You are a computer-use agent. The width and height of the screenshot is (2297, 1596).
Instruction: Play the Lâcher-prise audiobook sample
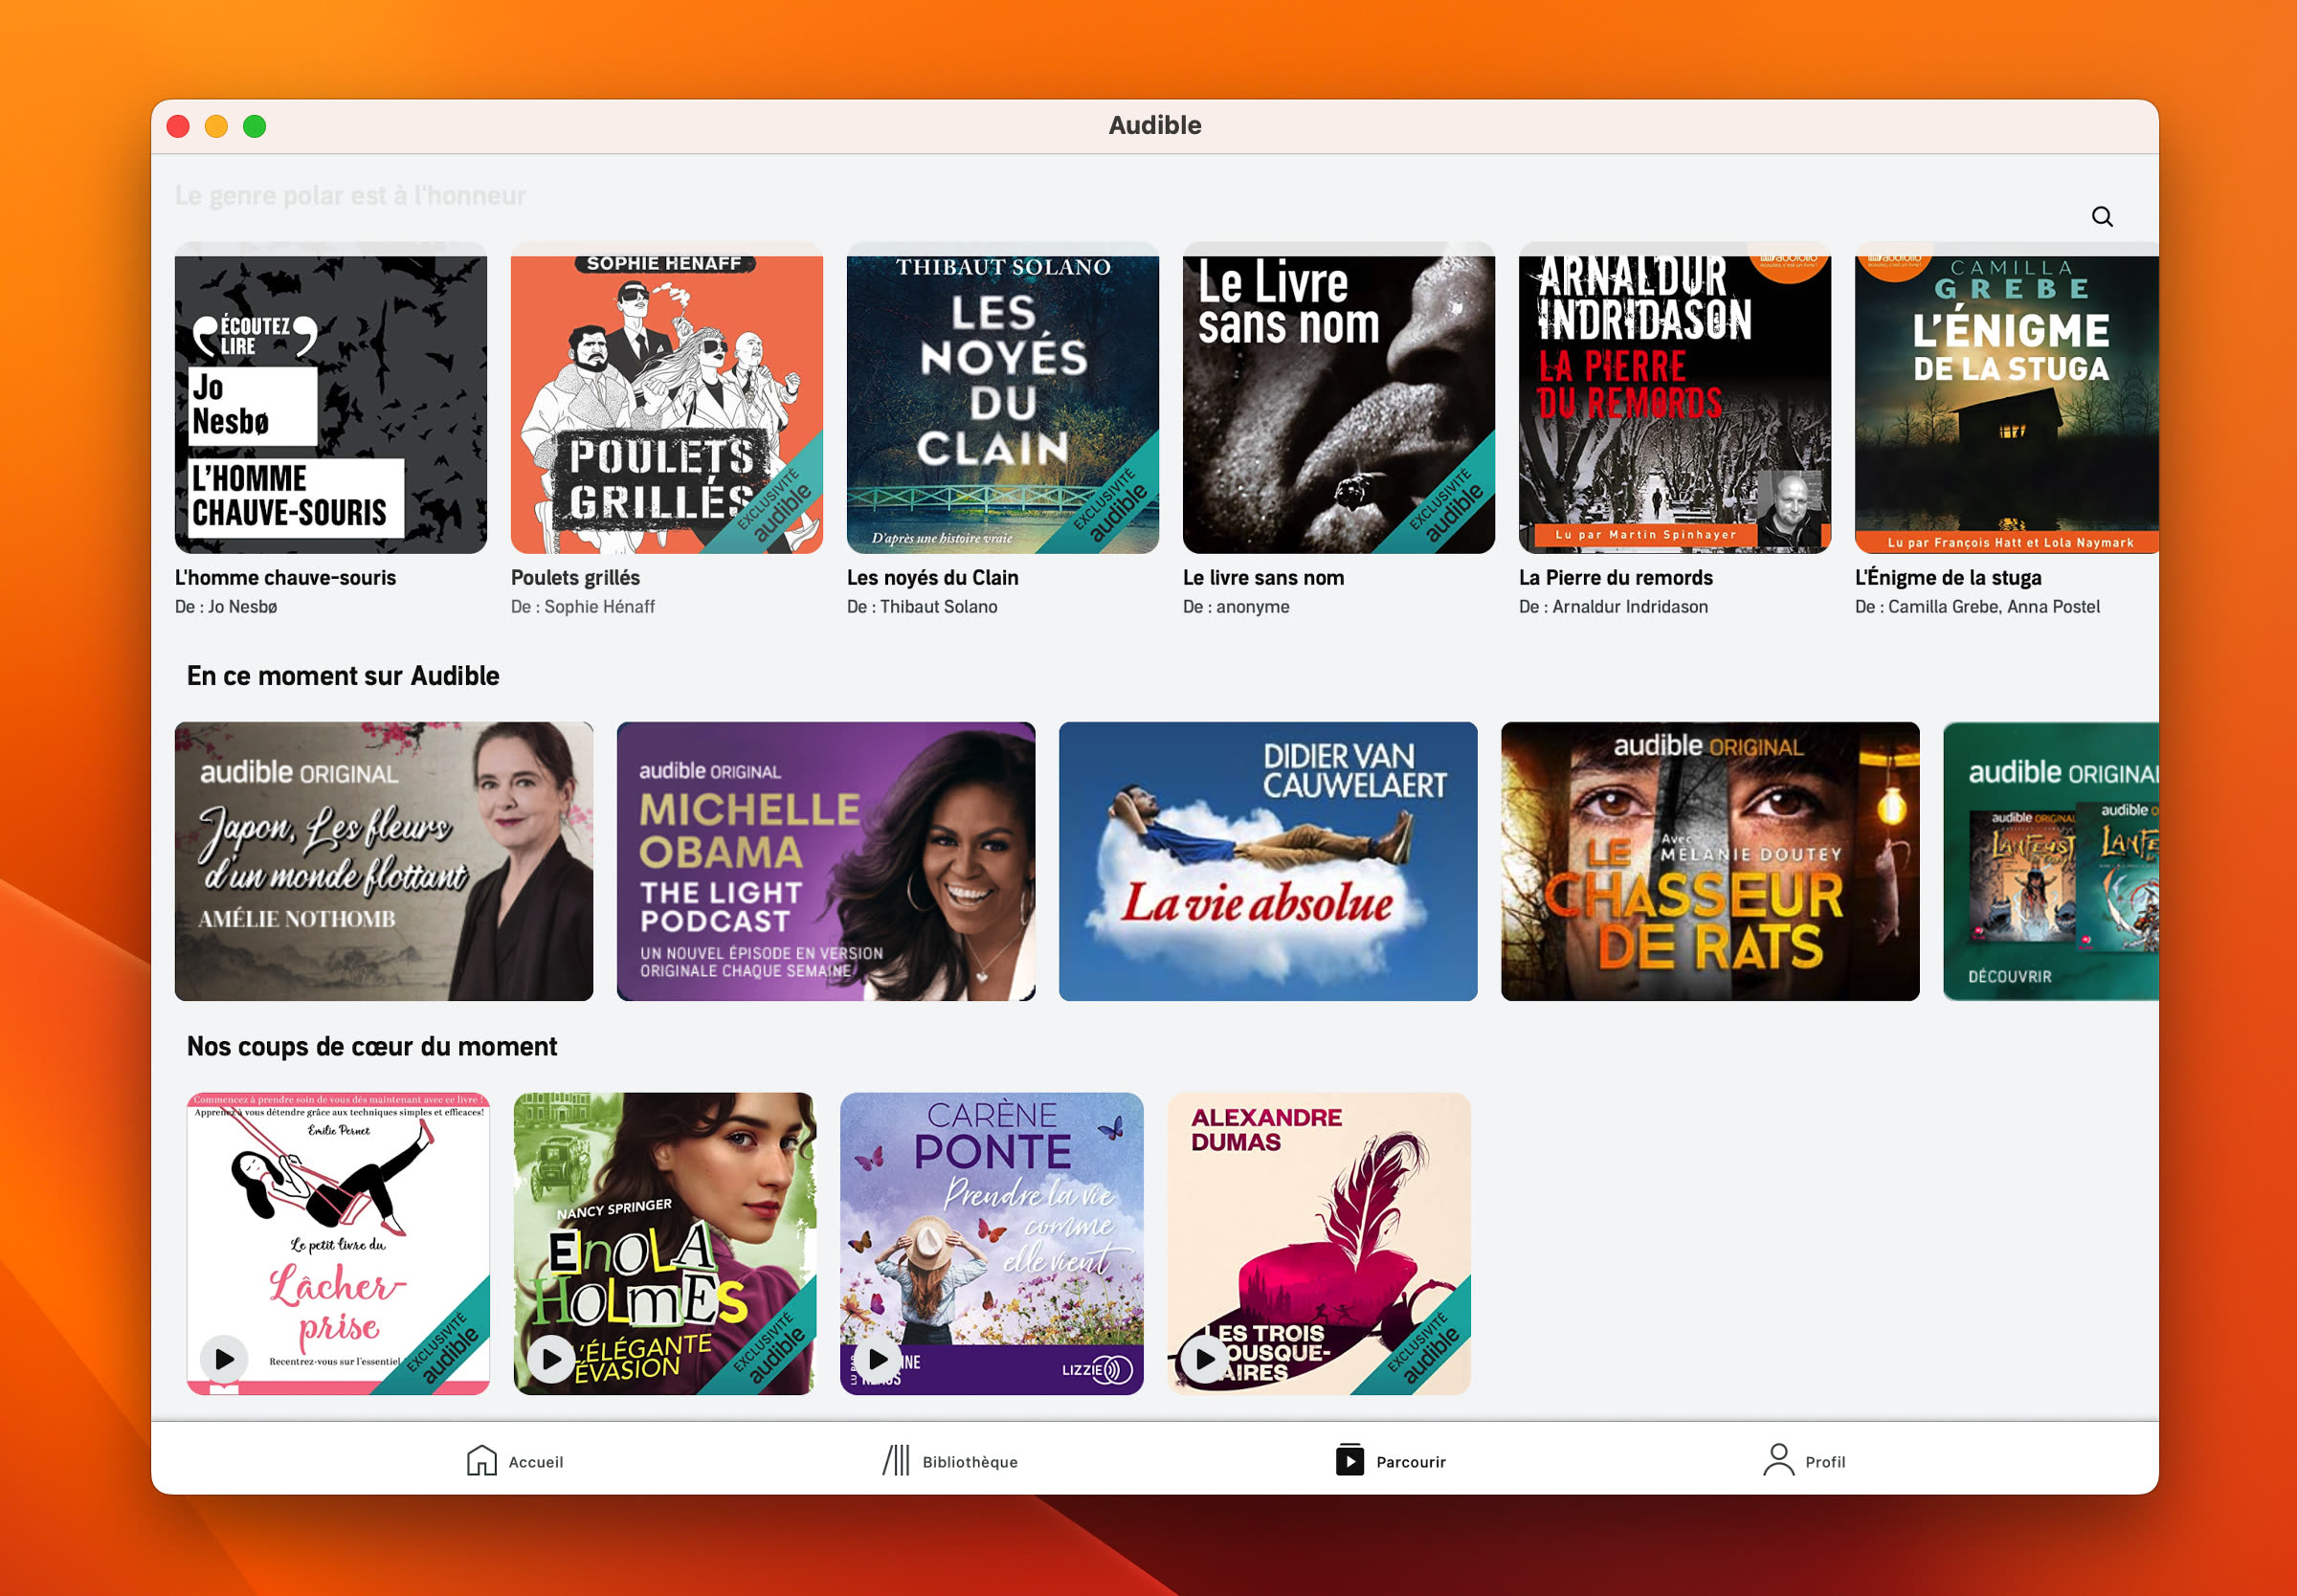[225, 1359]
